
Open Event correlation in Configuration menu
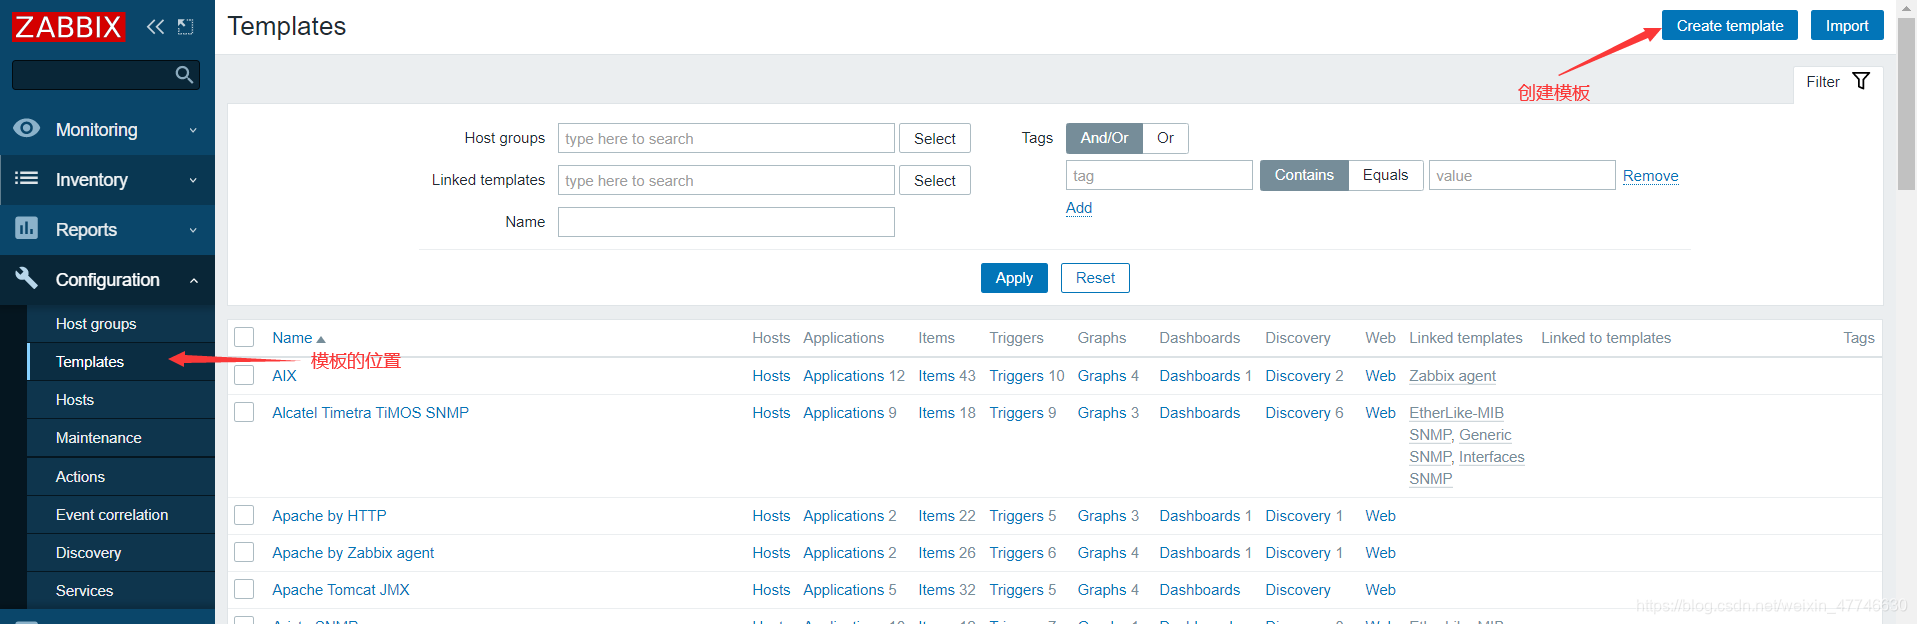(x=121, y=515)
